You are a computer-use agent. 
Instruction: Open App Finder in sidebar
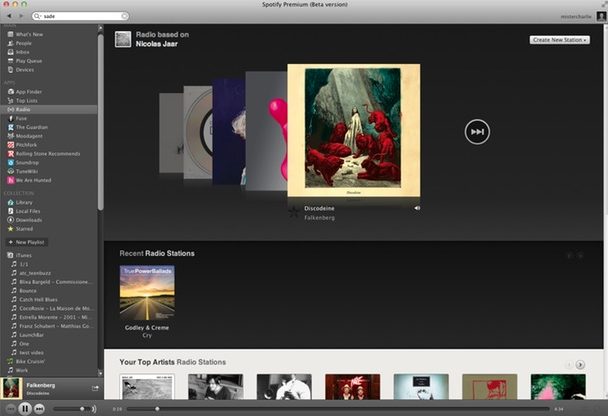click(28, 91)
